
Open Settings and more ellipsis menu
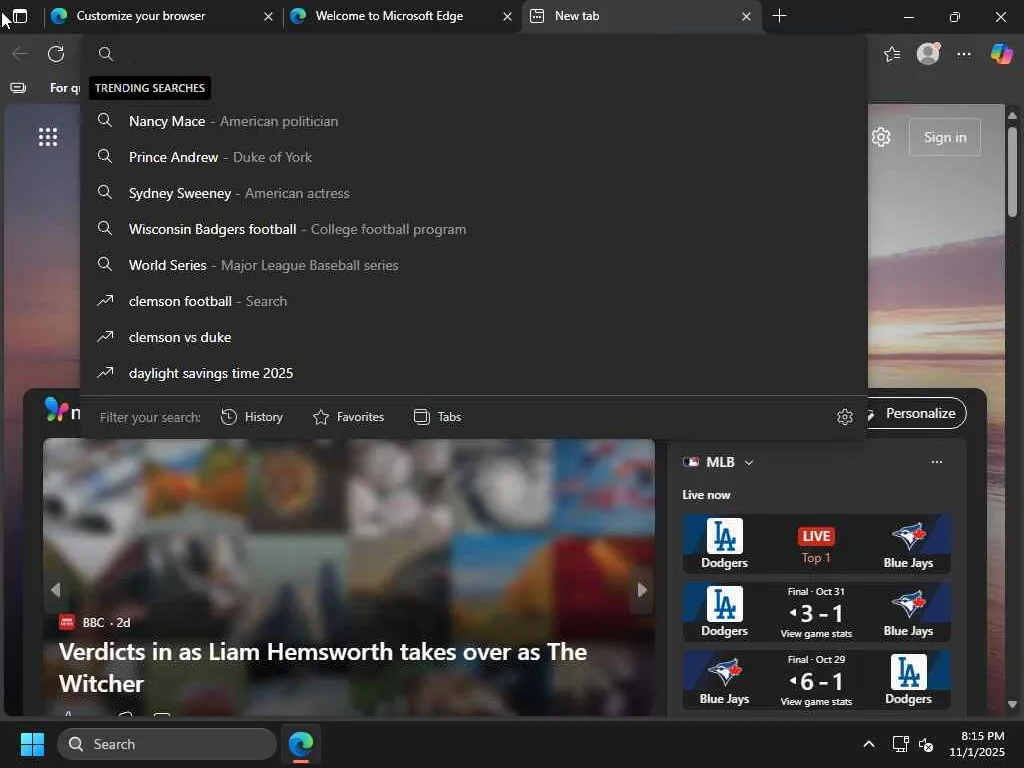coord(964,54)
